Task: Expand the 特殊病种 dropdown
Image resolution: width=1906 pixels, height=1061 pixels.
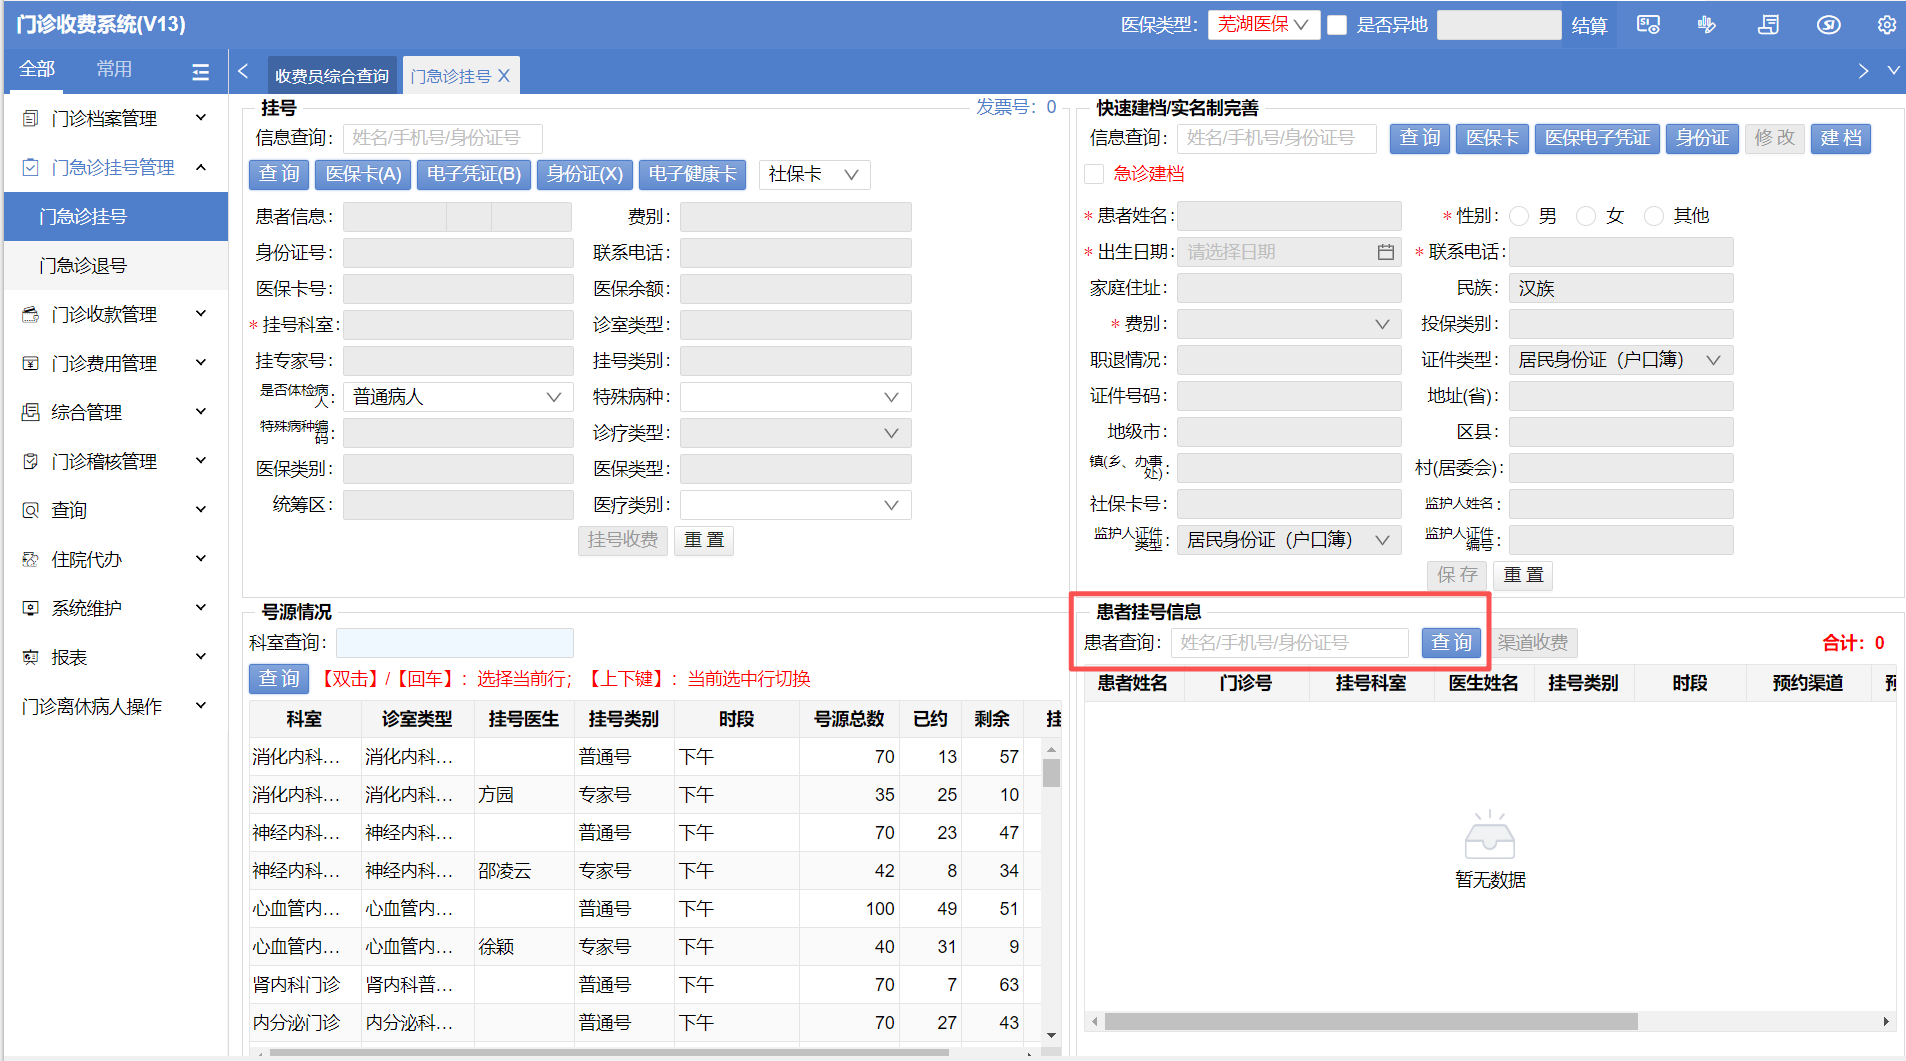Action: pyautogui.click(x=796, y=397)
